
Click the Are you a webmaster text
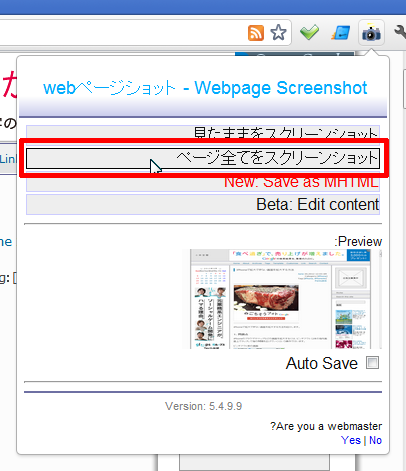pos(326,426)
